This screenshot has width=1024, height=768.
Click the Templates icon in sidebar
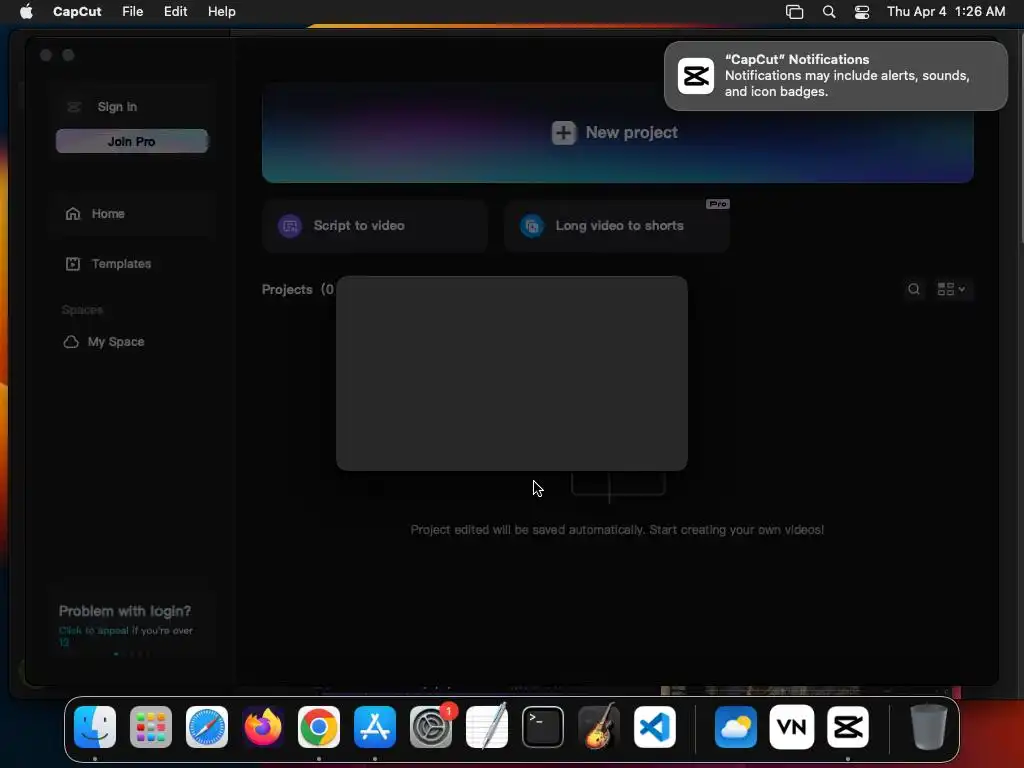click(x=72, y=264)
